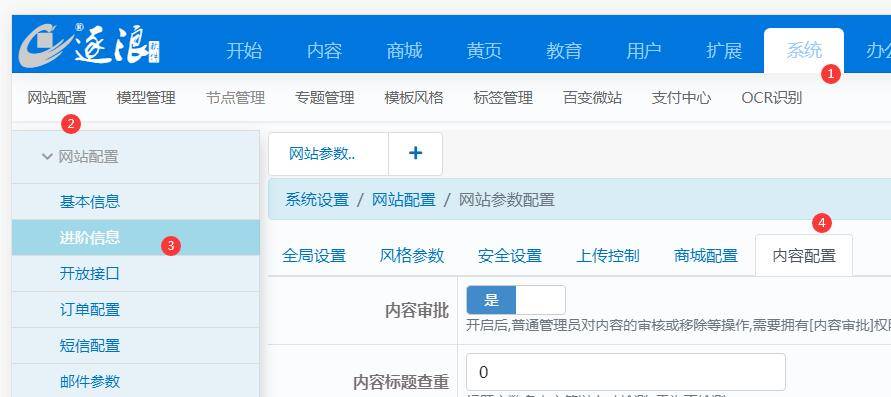Click 网站配置 breadcrumb link

pyautogui.click(x=403, y=200)
